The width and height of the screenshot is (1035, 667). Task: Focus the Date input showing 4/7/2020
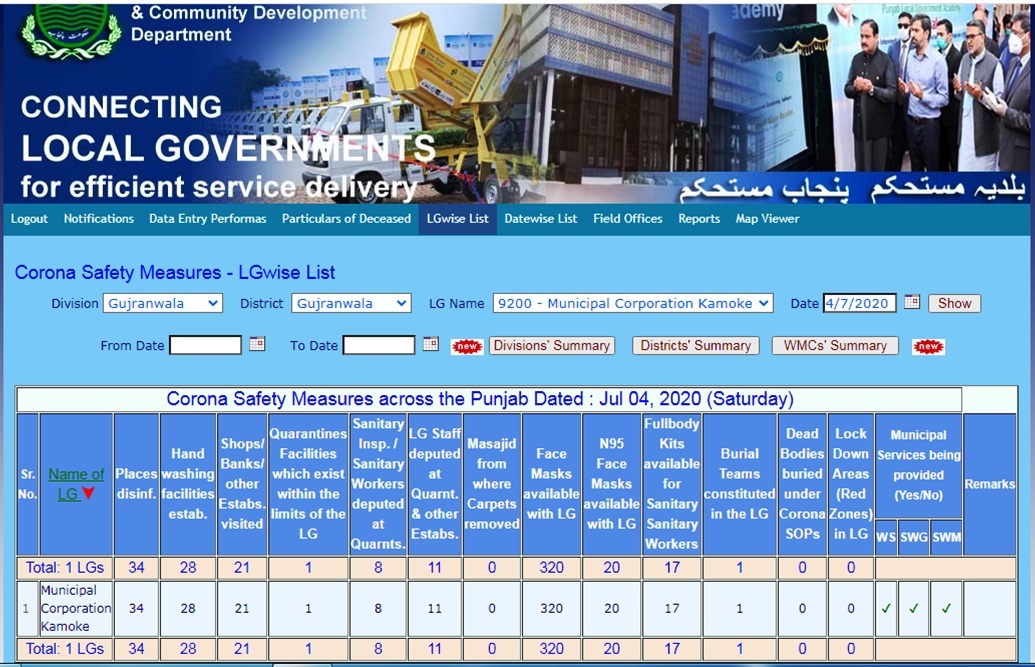[x=859, y=303]
